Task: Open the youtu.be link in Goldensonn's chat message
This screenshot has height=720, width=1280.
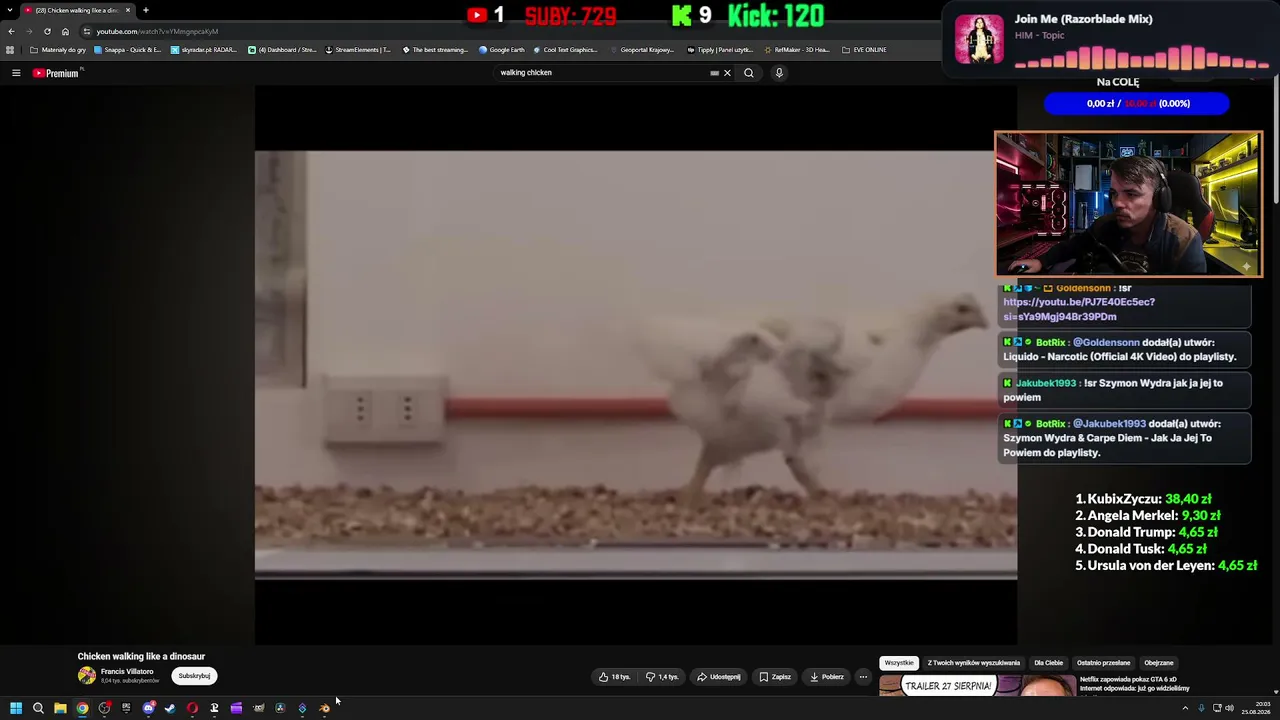Action: 1079,309
